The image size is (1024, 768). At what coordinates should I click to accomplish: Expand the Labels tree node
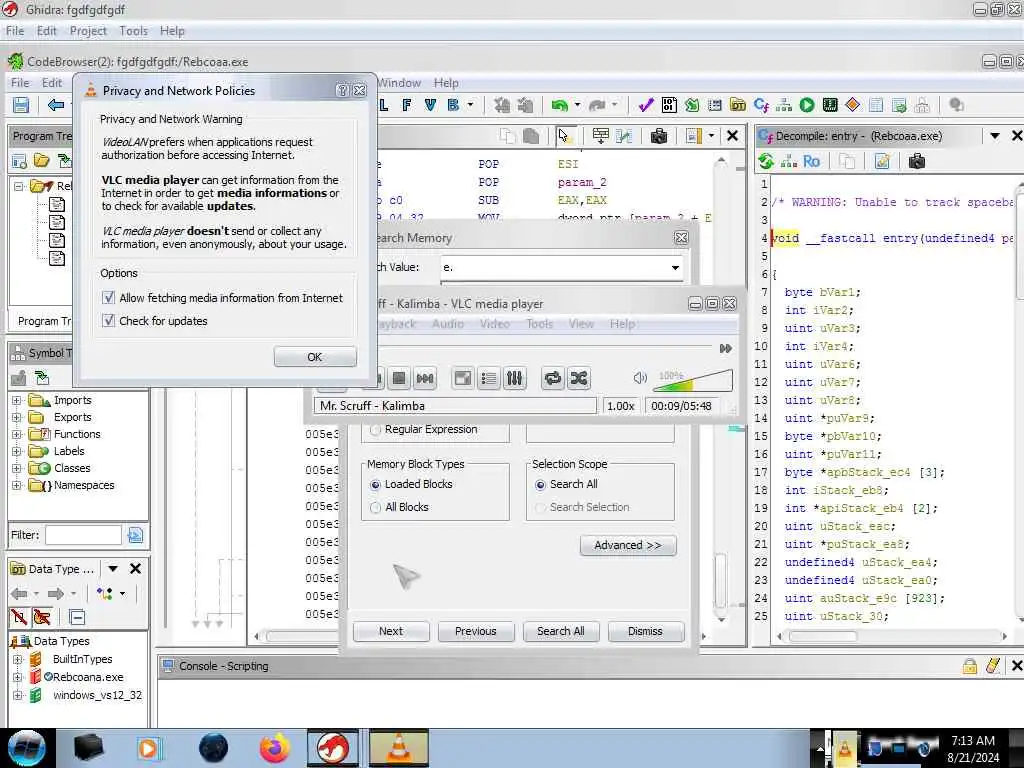[17, 451]
